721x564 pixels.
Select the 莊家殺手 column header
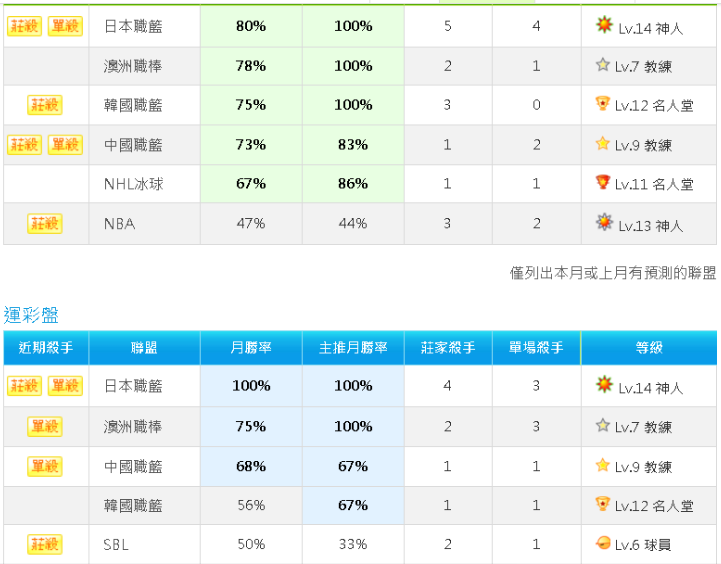click(448, 348)
